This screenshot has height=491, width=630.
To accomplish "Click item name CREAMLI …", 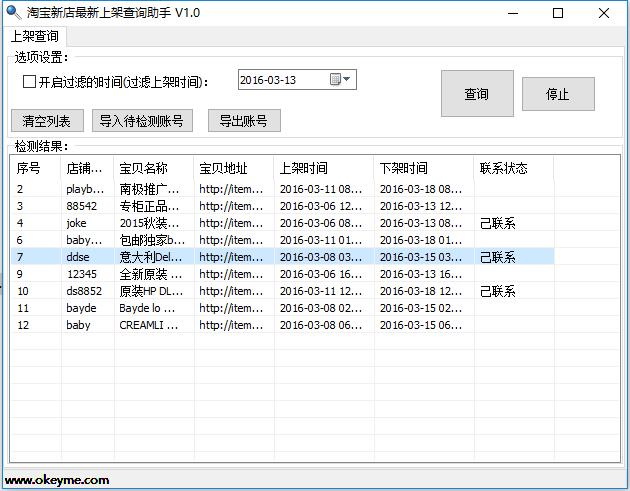I will pyautogui.click(x=148, y=325).
